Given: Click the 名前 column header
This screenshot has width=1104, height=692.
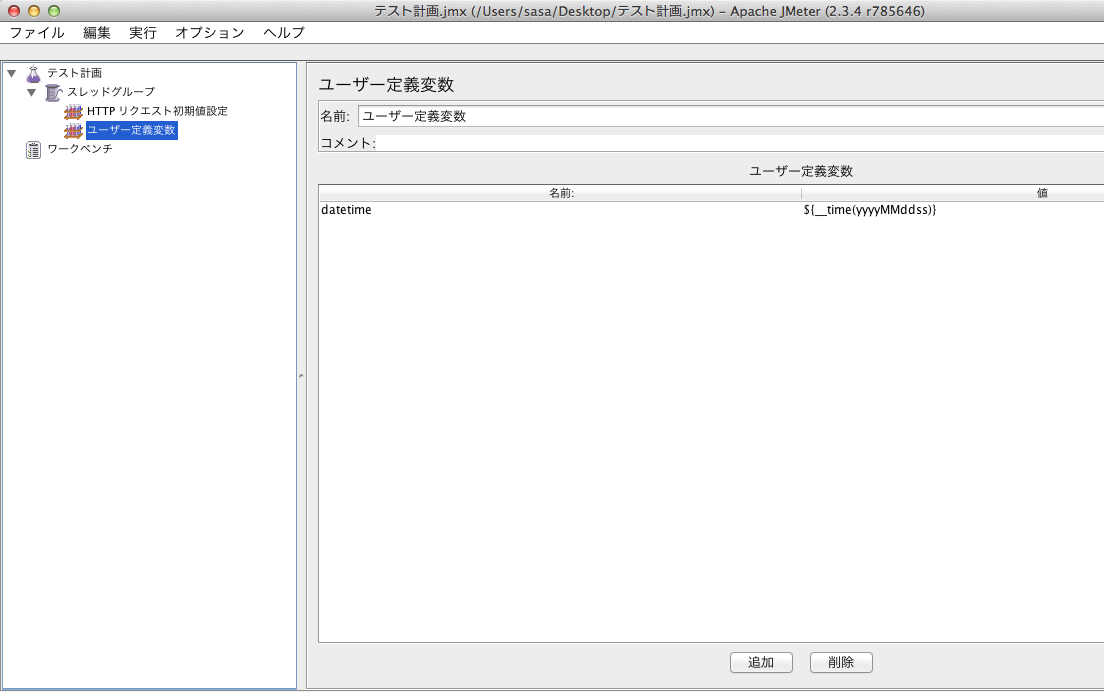Looking at the screenshot, I should (x=560, y=193).
